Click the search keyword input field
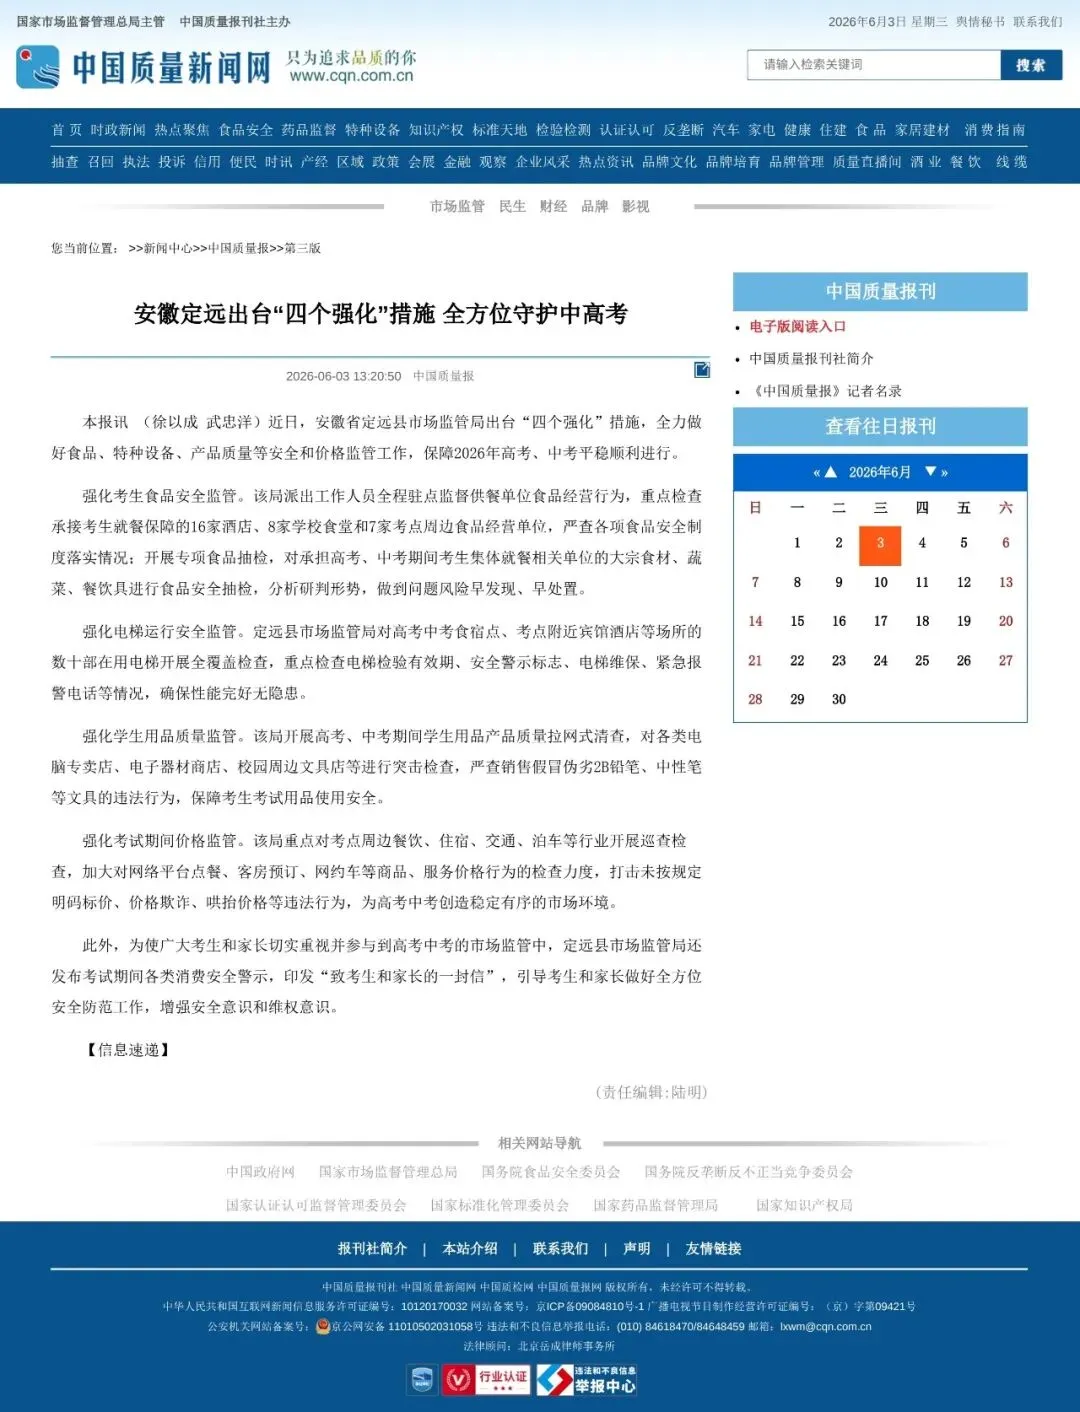 [874, 65]
